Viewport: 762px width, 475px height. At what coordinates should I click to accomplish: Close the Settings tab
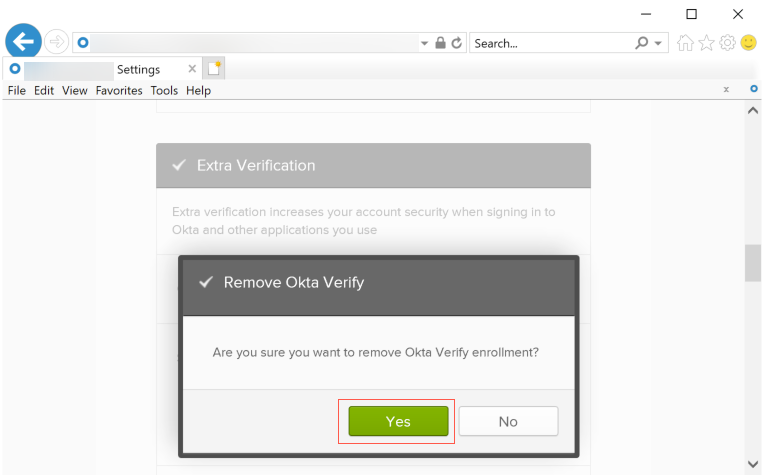190,69
